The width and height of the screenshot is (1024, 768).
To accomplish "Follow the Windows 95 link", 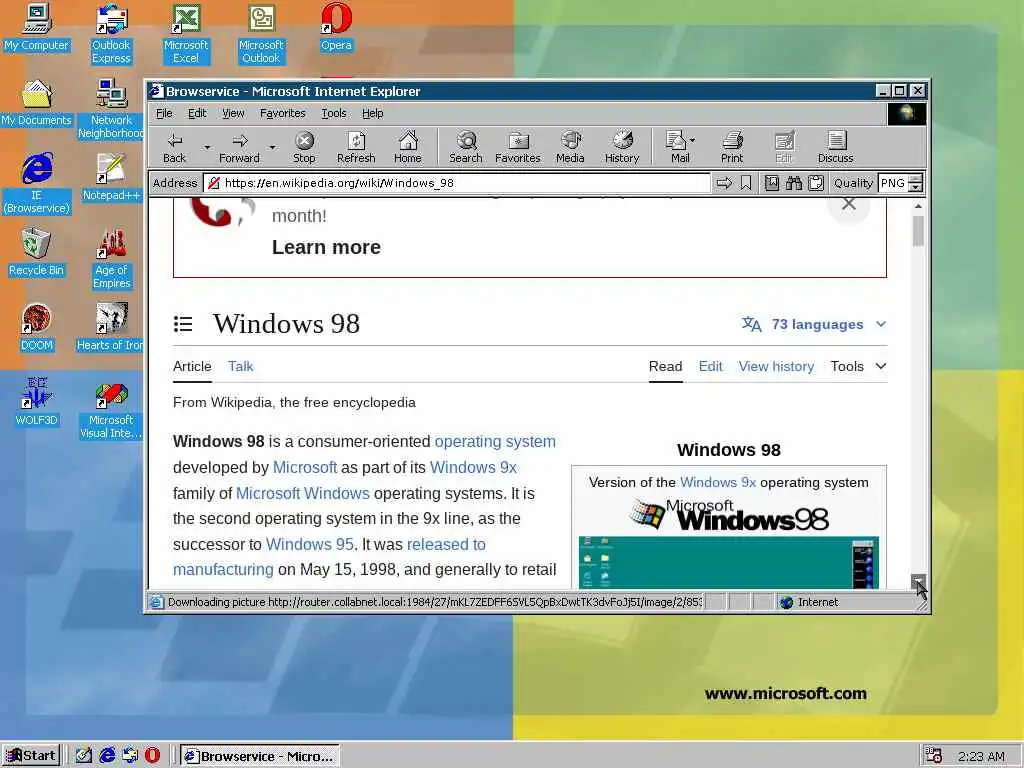I will click(x=310, y=544).
